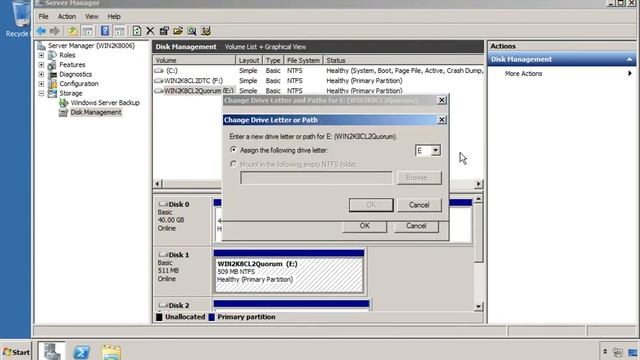Click the WIN2K8CL2DTC (F:) volume drive icon
This screenshot has width=640, height=360.
[x=159, y=81]
